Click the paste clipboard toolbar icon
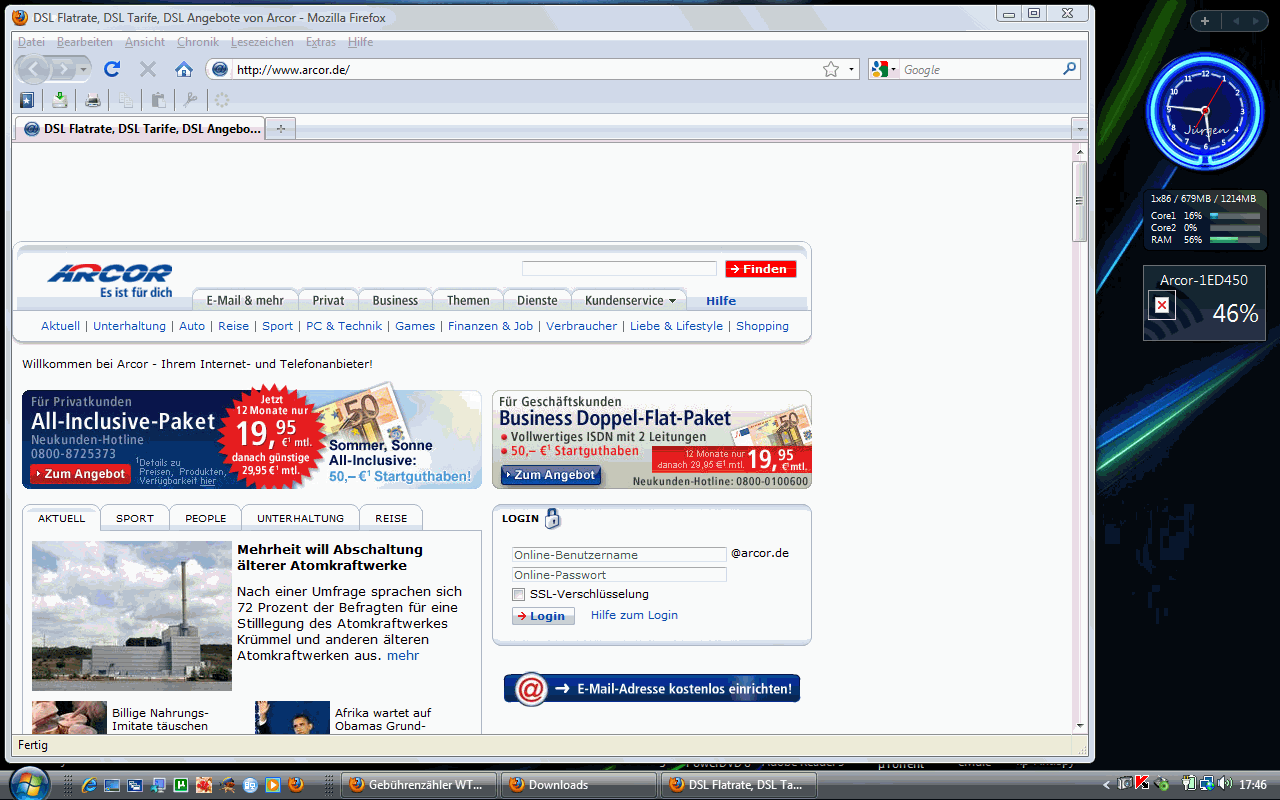This screenshot has height=800, width=1280. pos(158,99)
